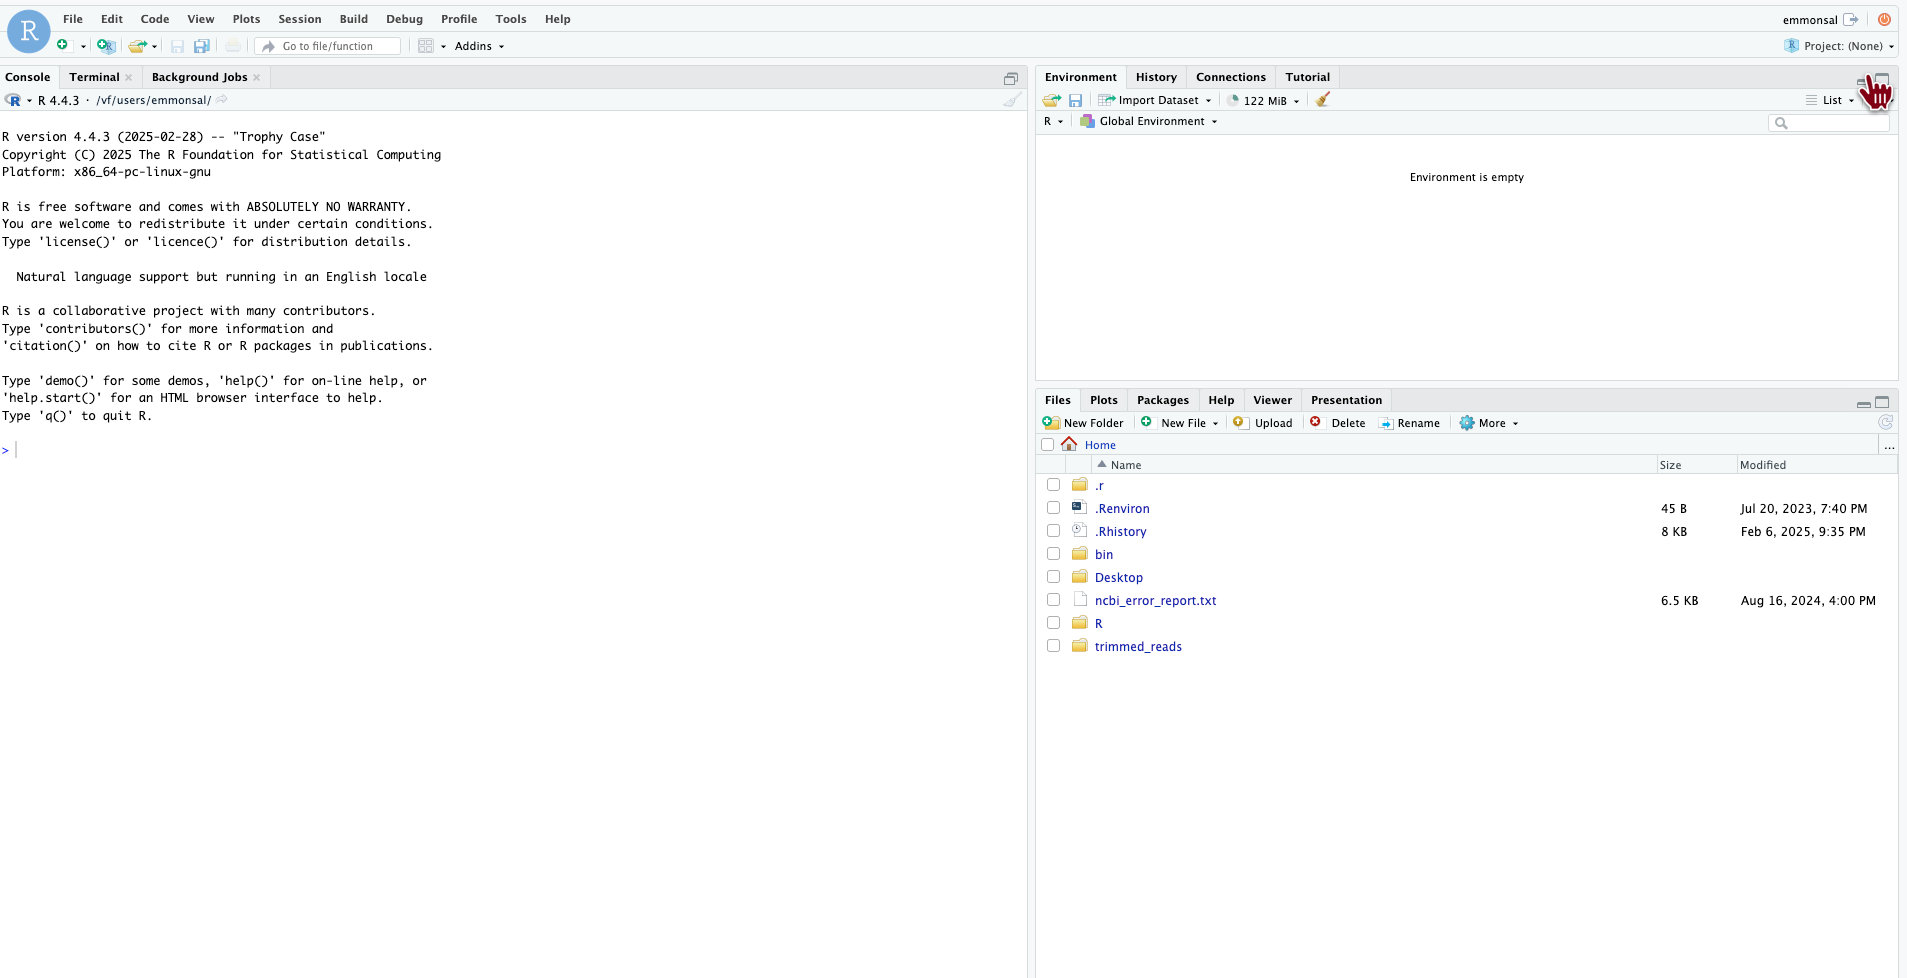Check the select-all box above file list

pos(1047,444)
